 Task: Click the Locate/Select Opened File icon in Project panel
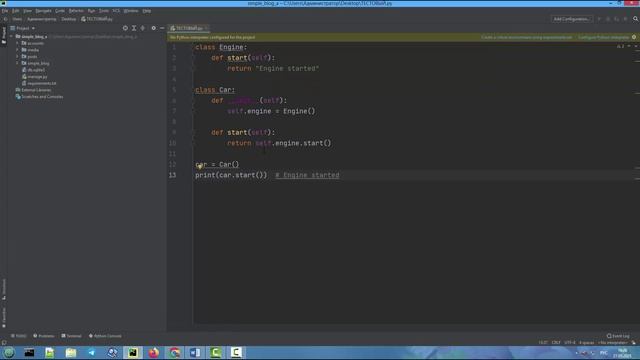pos(125,28)
